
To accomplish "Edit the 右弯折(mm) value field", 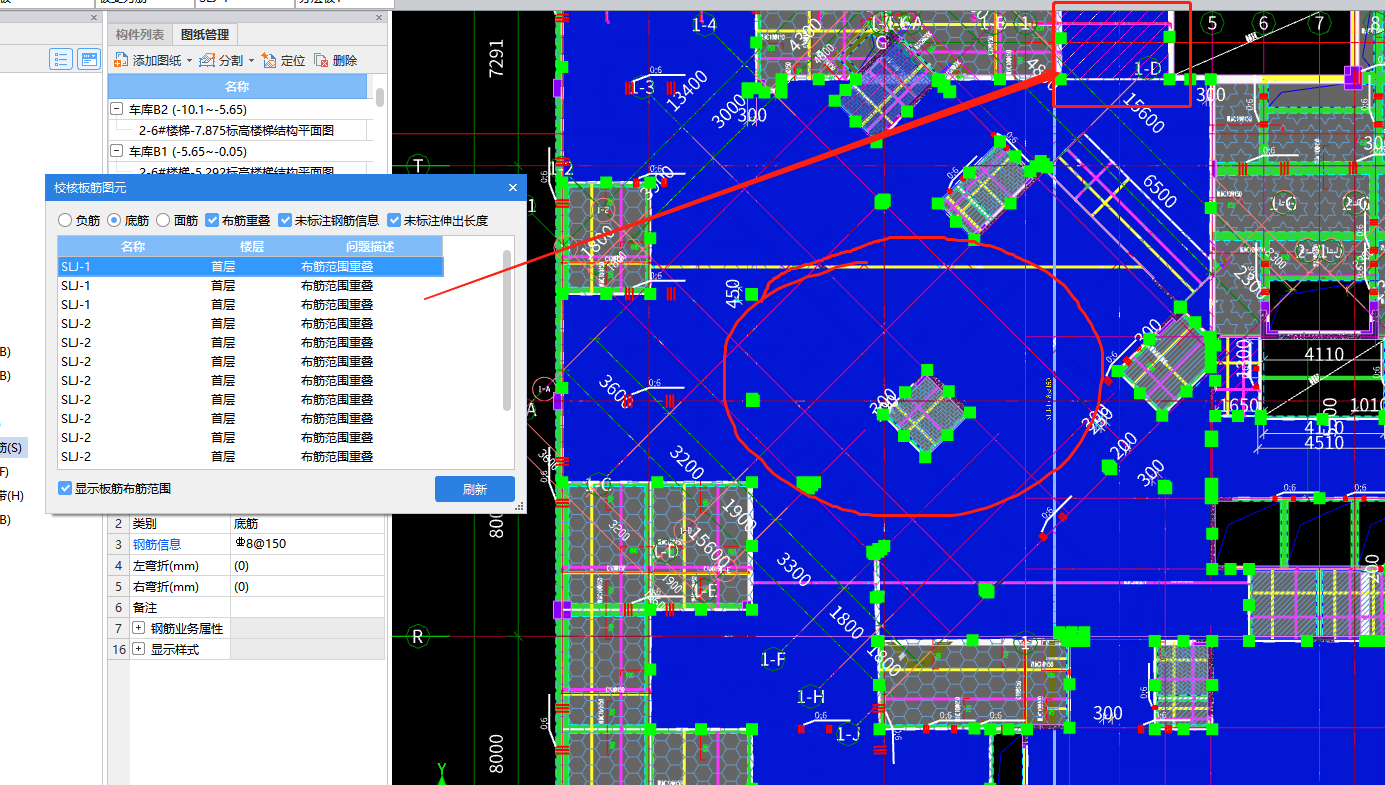I will point(307,586).
